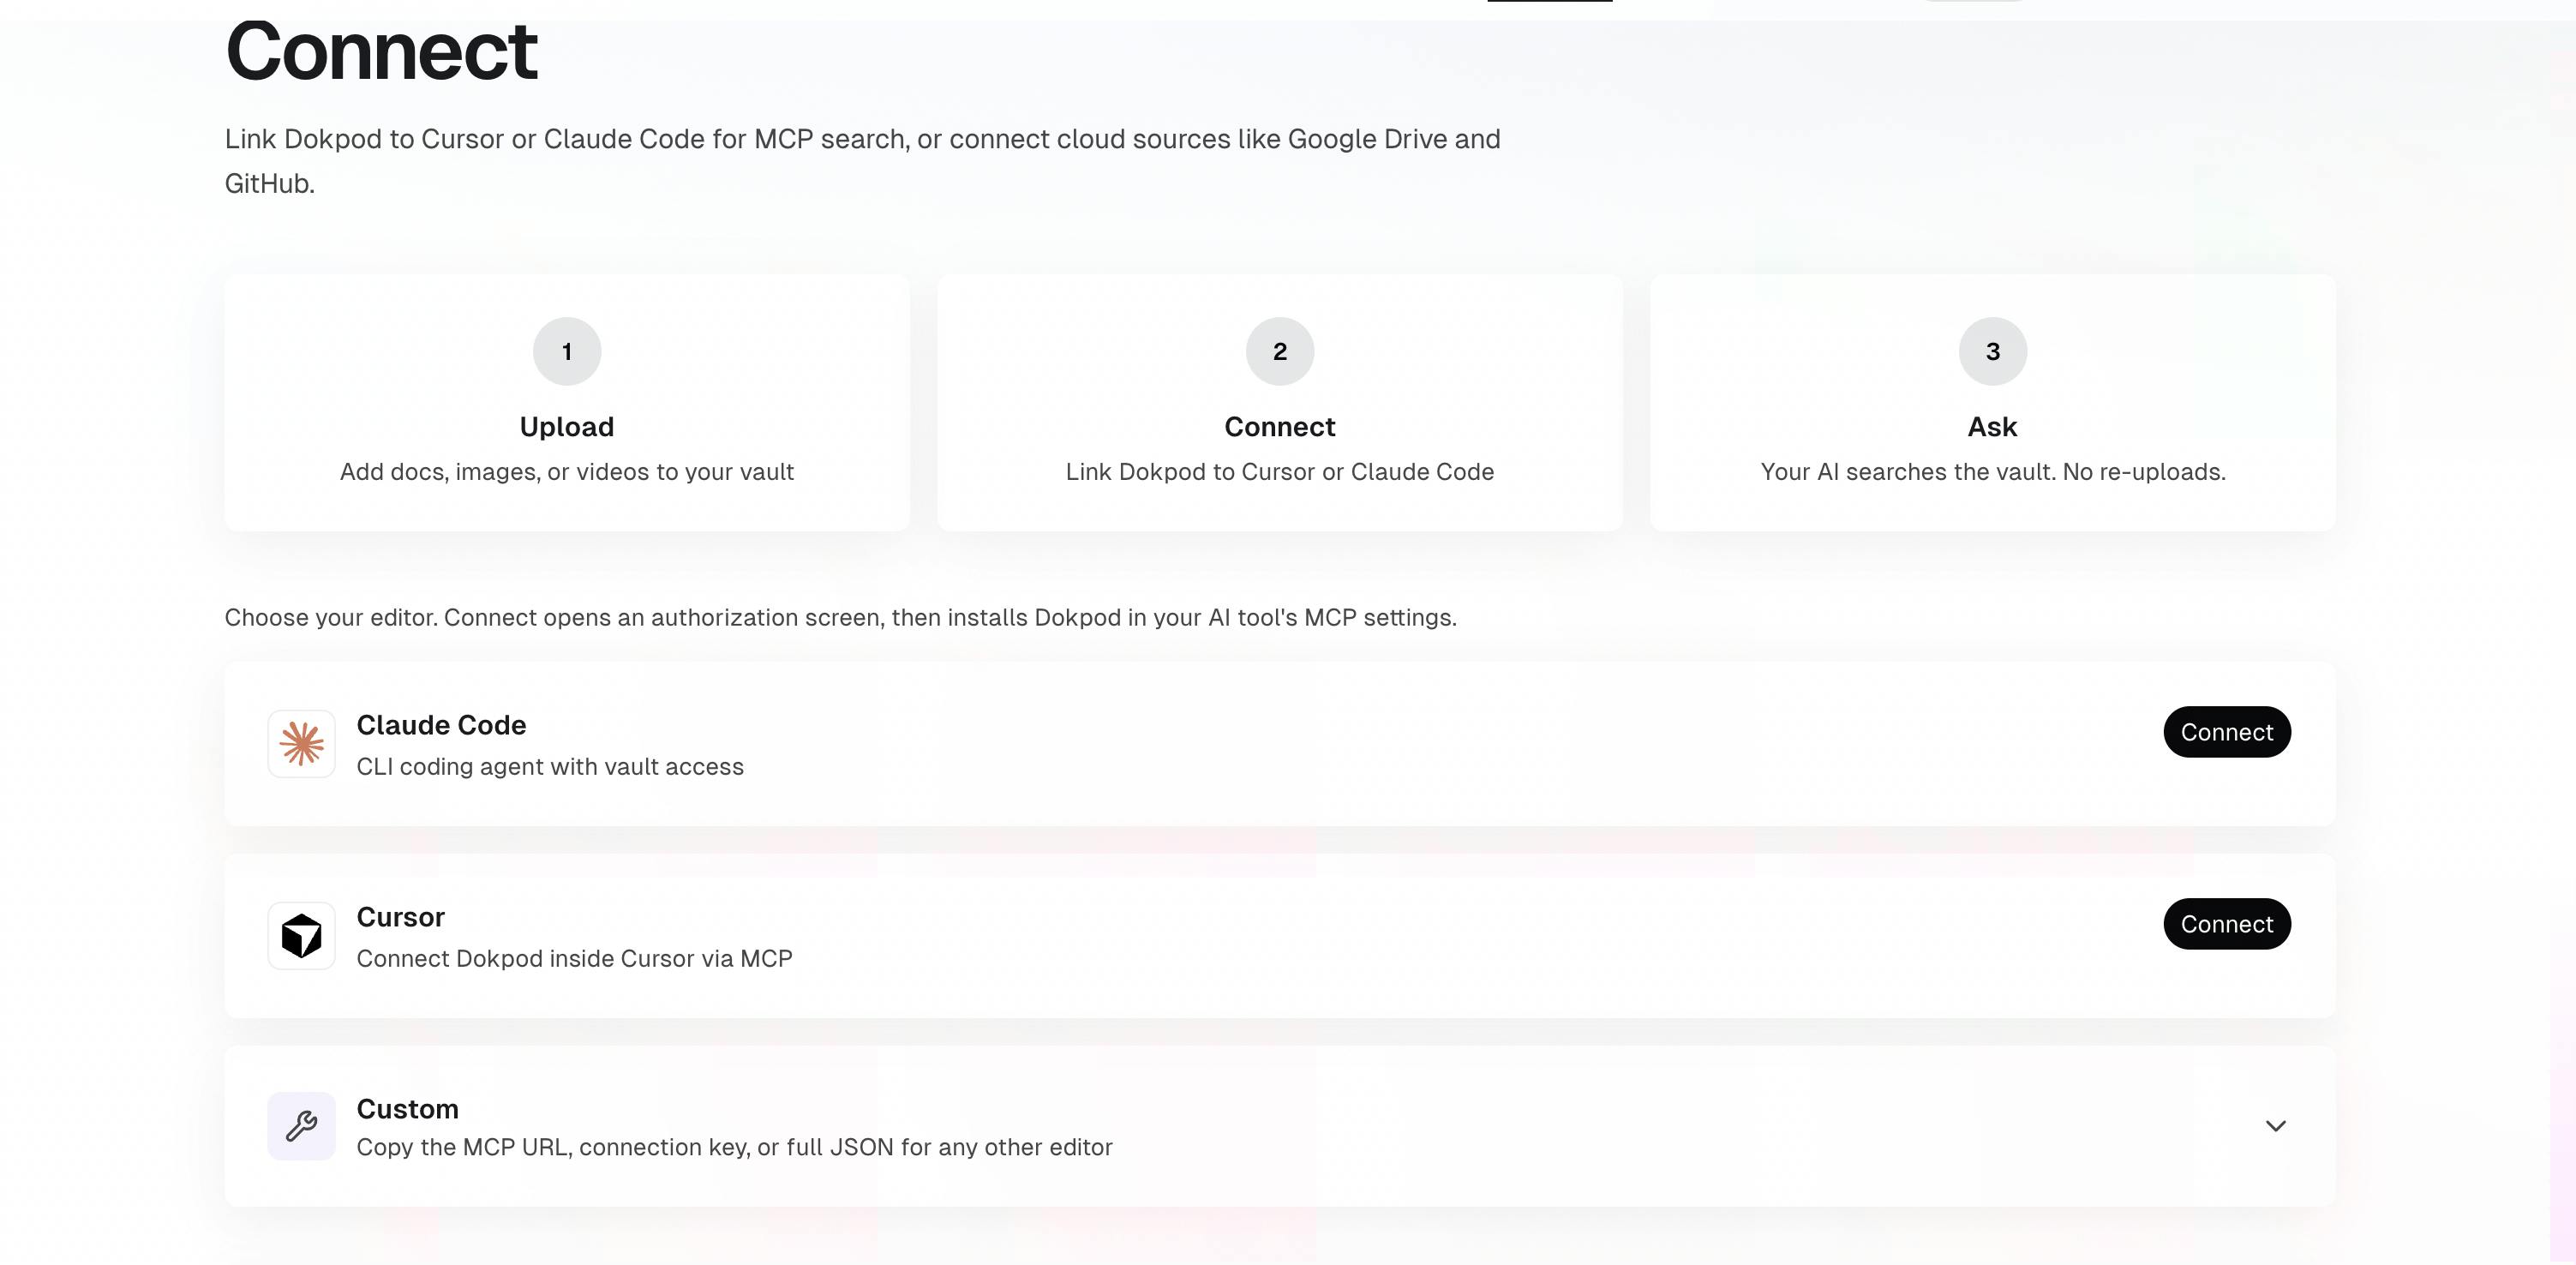Connect Claude Code to Dokpod
Viewport: 2576px width, 1265px height.
tap(2227, 732)
